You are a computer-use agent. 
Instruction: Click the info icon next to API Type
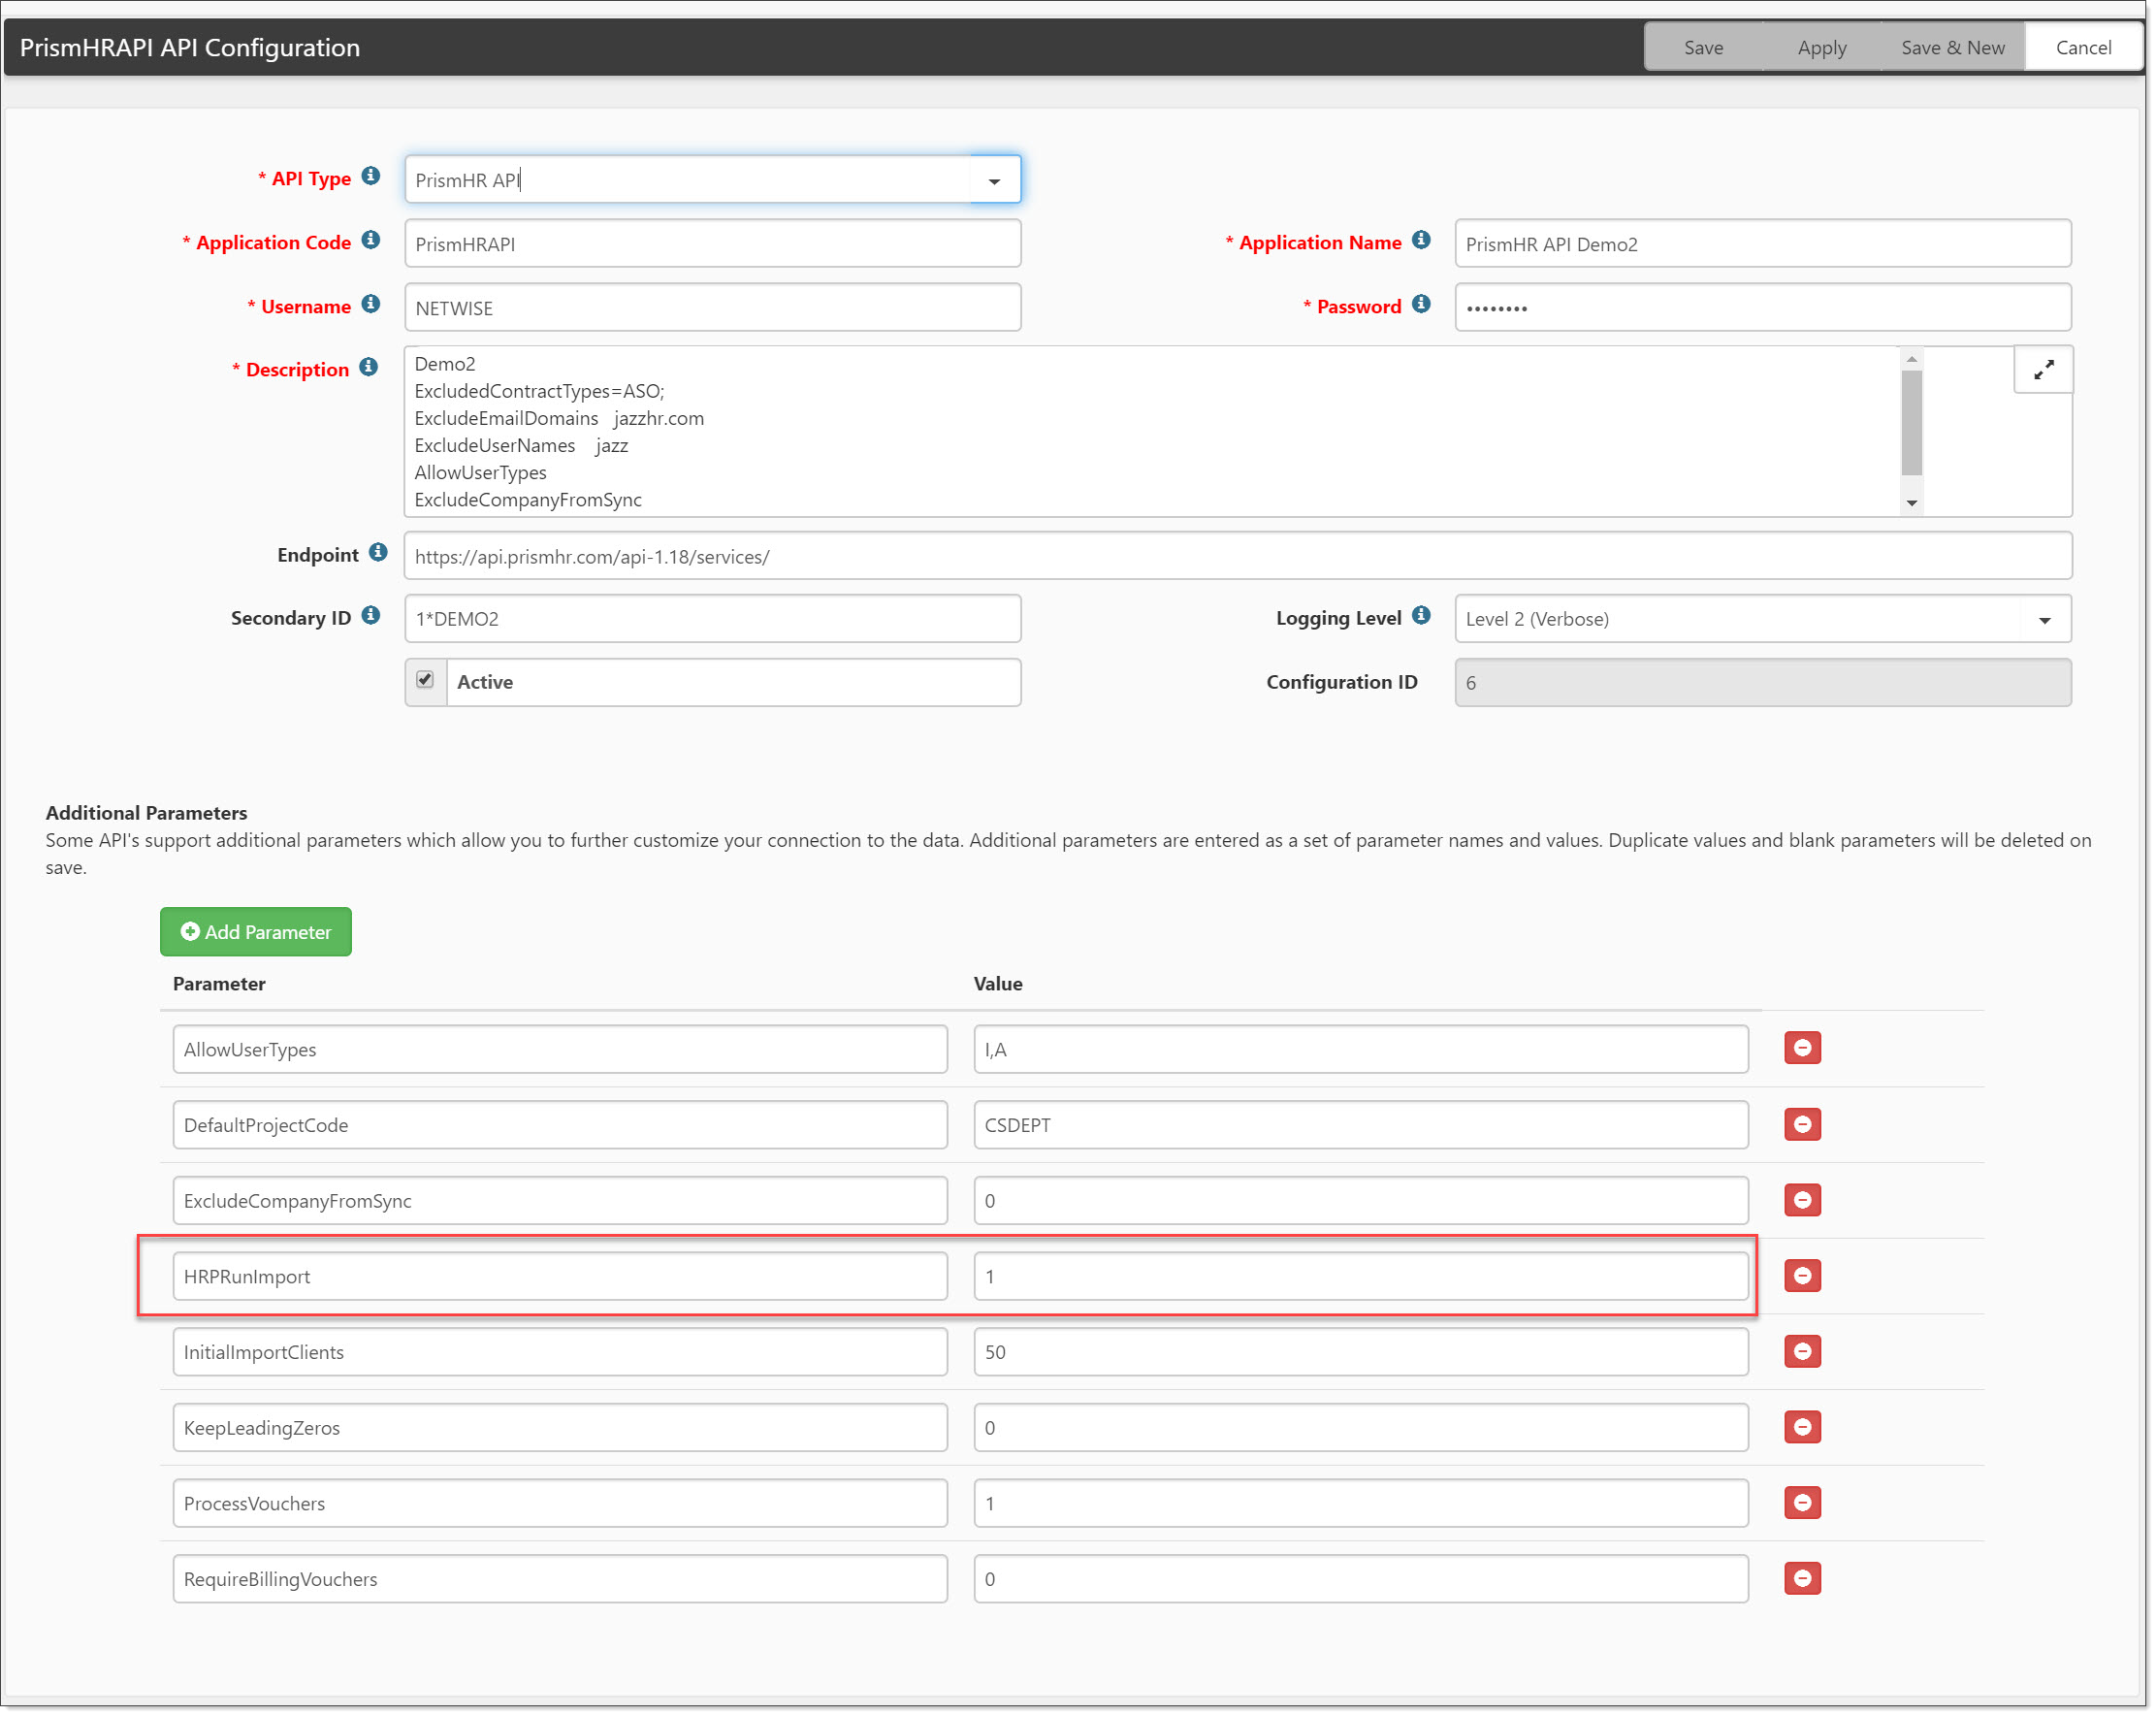point(371,177)
